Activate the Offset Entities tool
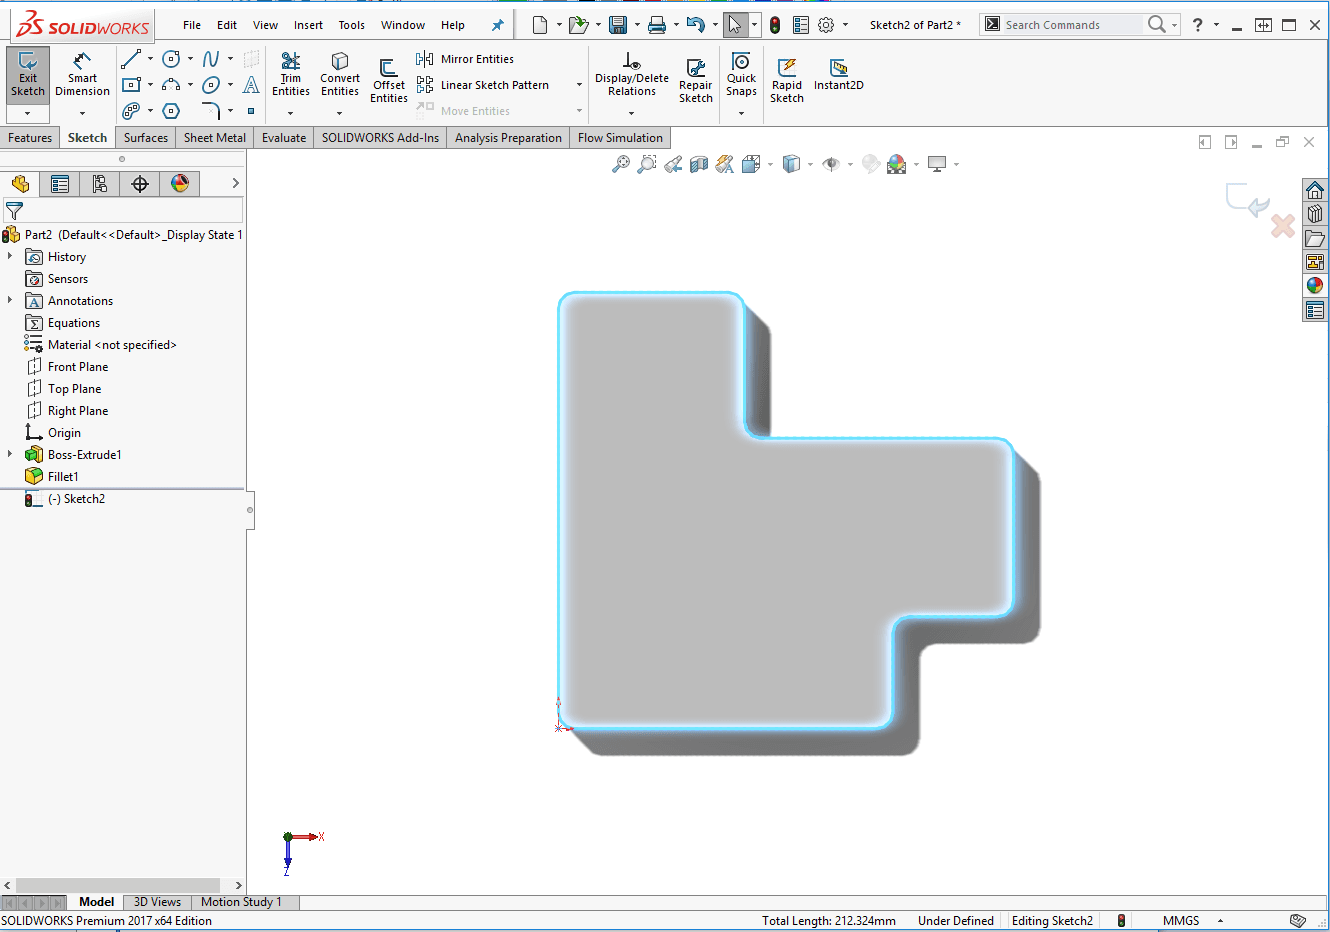Screen dimensions: 1330x932 pyautogui.click(x=388, y=80)
